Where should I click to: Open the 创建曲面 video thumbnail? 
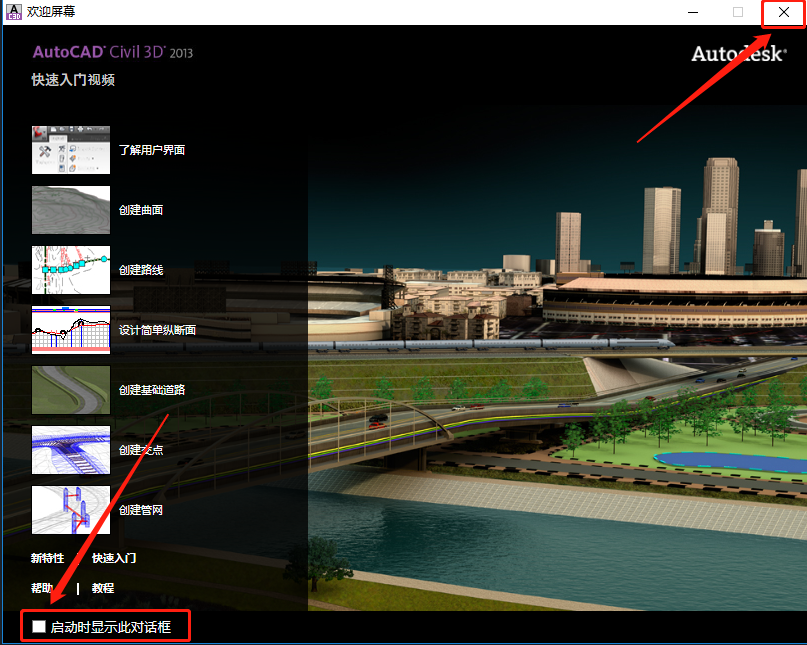71,210
